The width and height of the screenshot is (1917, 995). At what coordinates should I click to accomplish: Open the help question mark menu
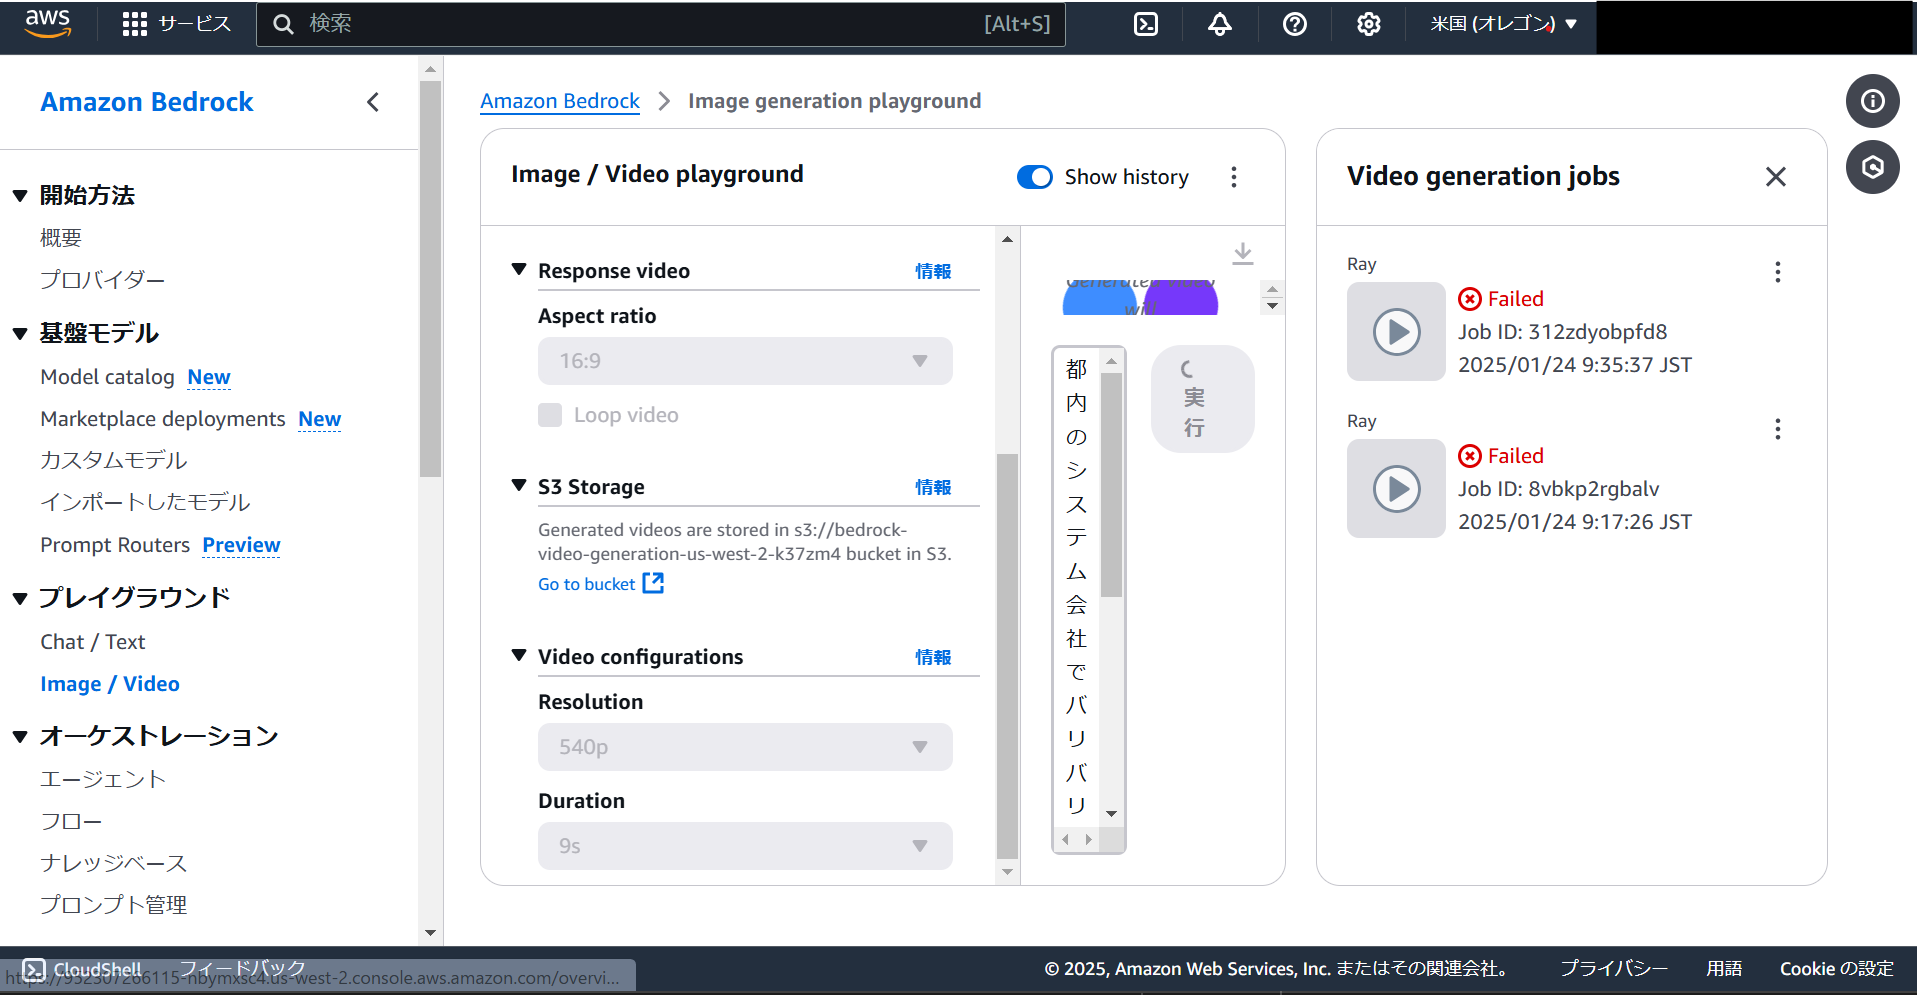(x=1295, y=24)
